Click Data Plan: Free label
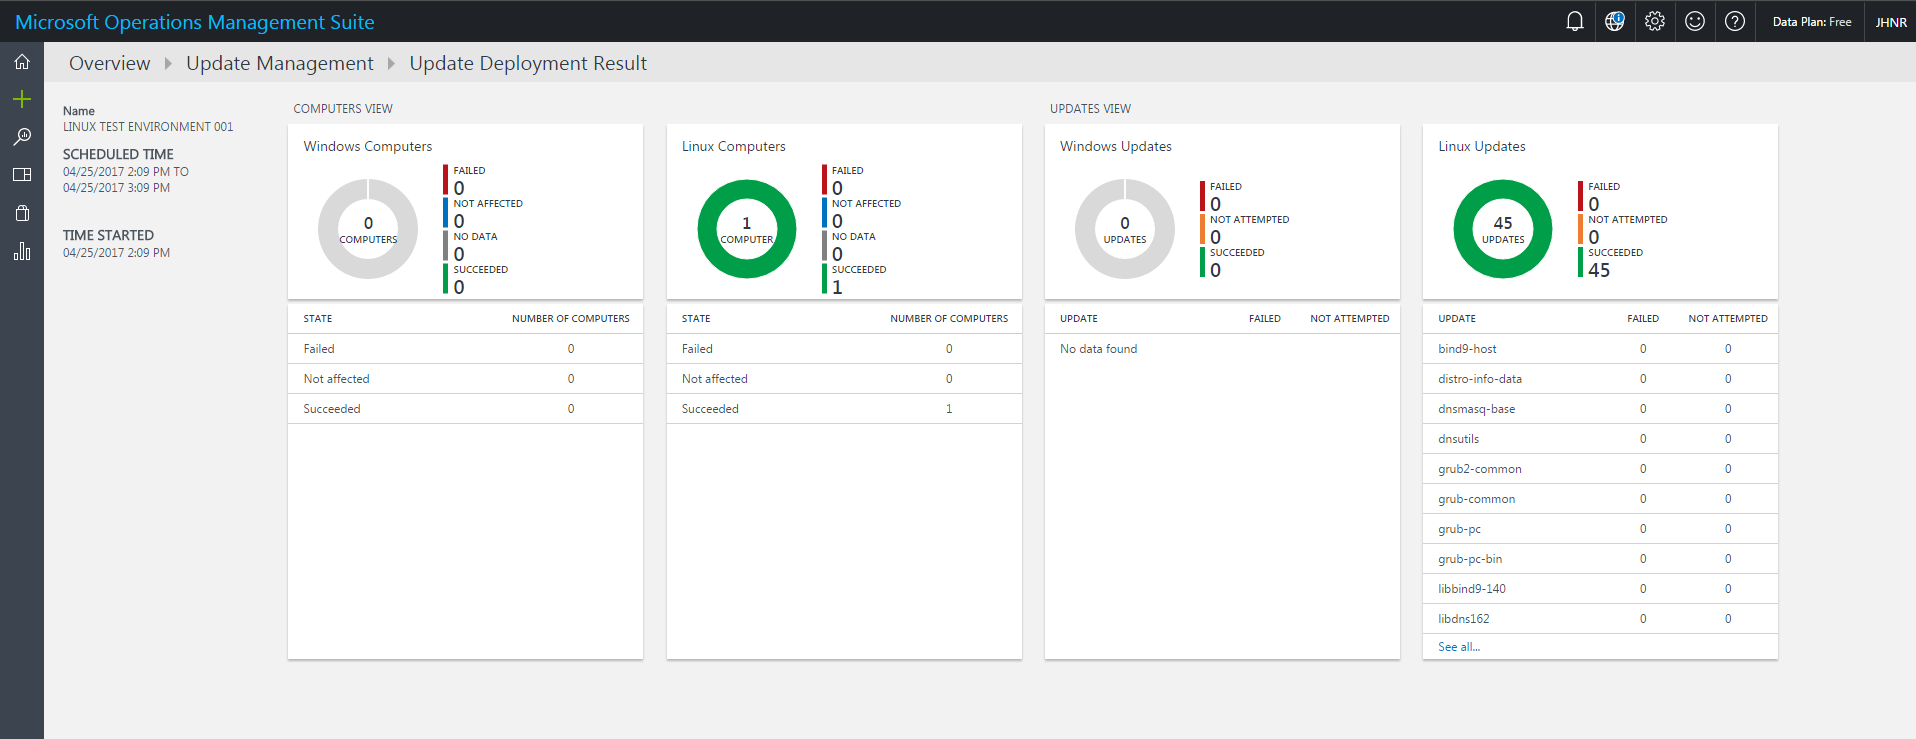This screenshot has width=1916, height=739. tap(1812, 22)
